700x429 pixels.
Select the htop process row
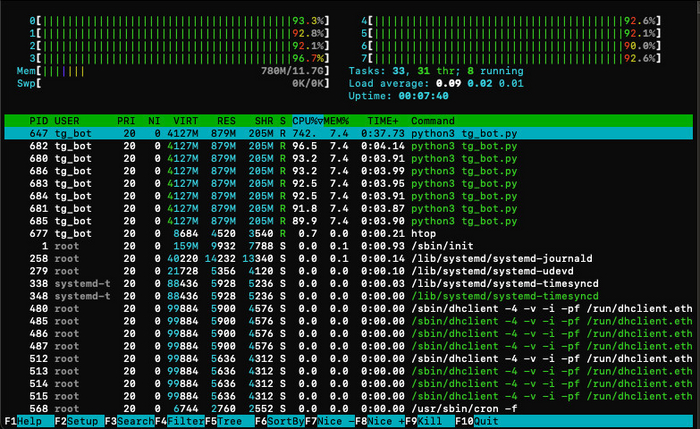(349, 232)
